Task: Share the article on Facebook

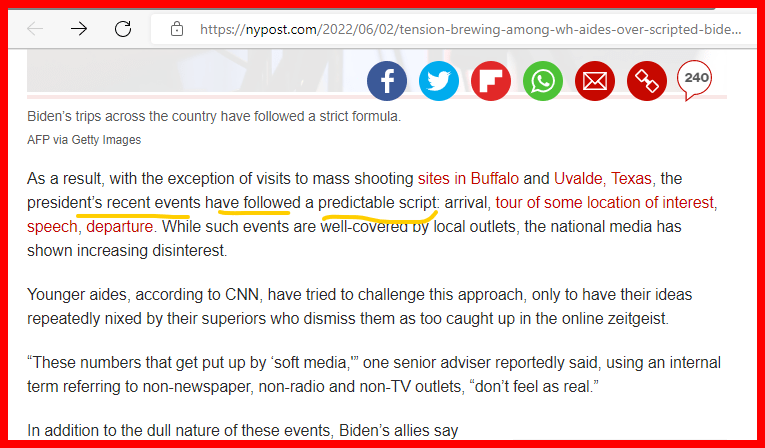Action: 387,81
